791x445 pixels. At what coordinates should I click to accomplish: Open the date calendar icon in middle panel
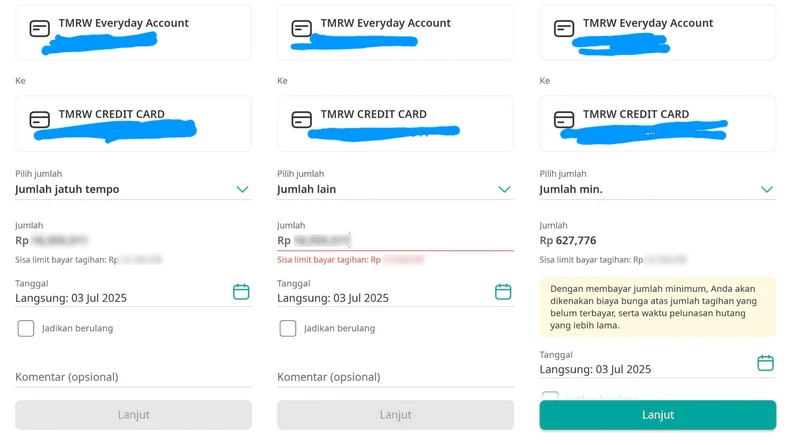(503, 292)
